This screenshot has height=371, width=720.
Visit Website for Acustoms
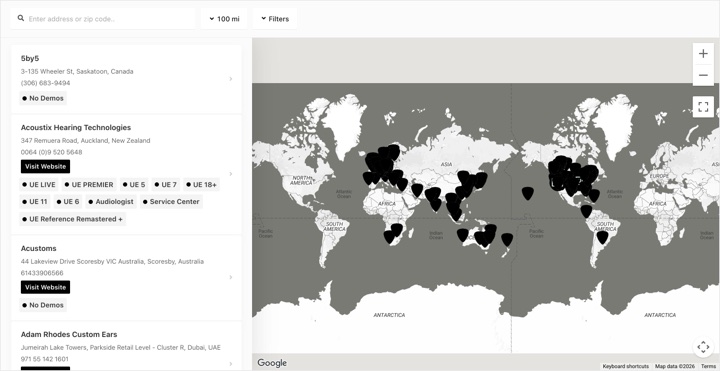[x=45, y=287]
